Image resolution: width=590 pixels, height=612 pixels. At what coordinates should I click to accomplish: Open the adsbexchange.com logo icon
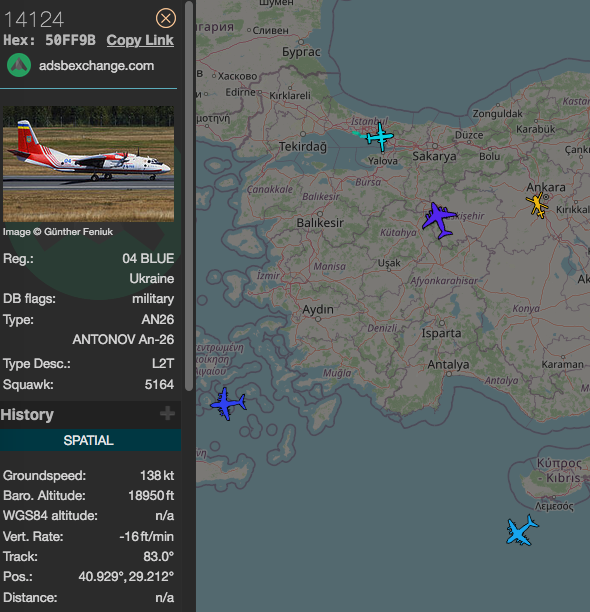(19, 65)
